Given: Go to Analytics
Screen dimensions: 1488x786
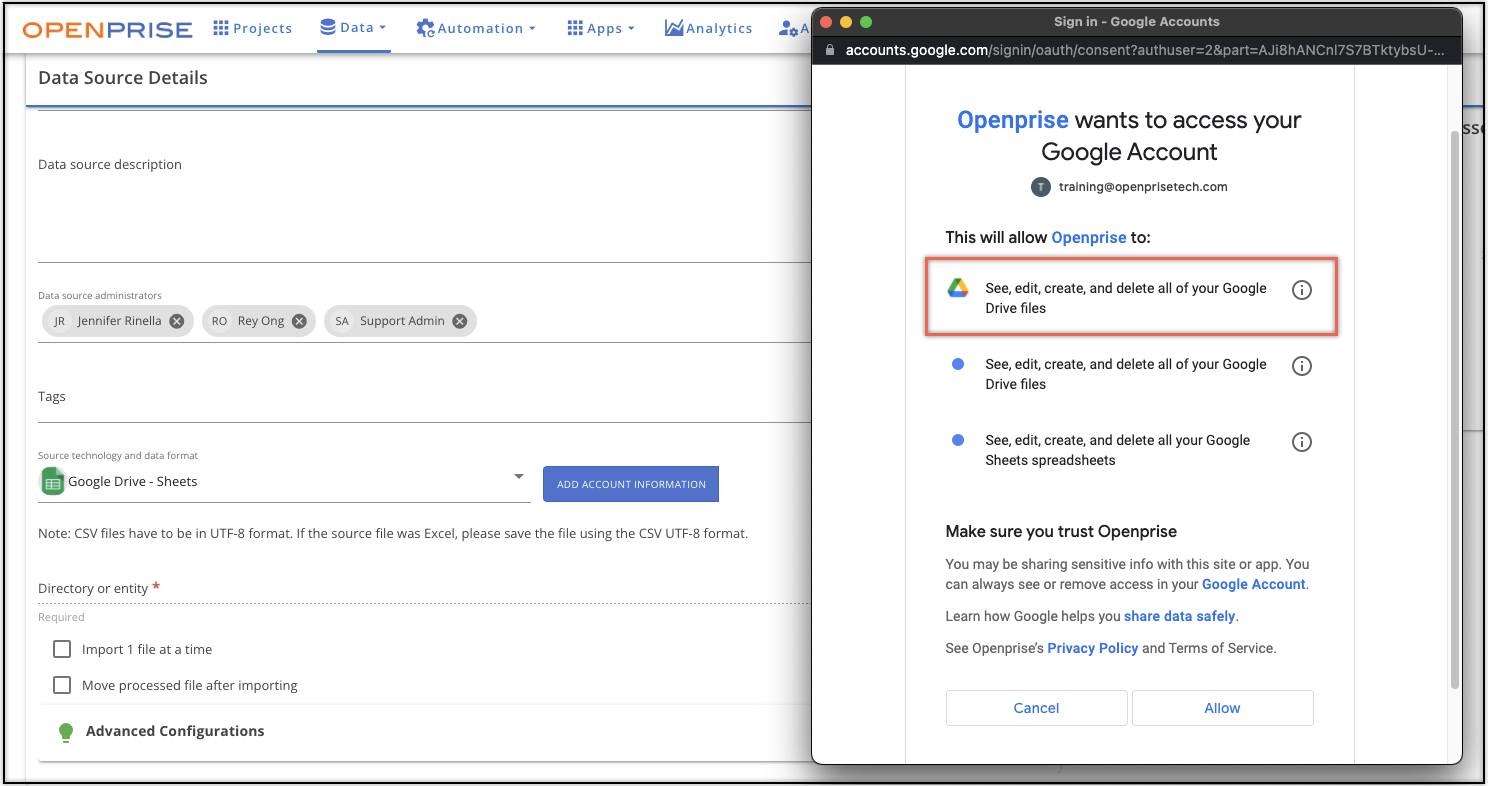Looking at the screenshot, I should click(x=708, y=28).
